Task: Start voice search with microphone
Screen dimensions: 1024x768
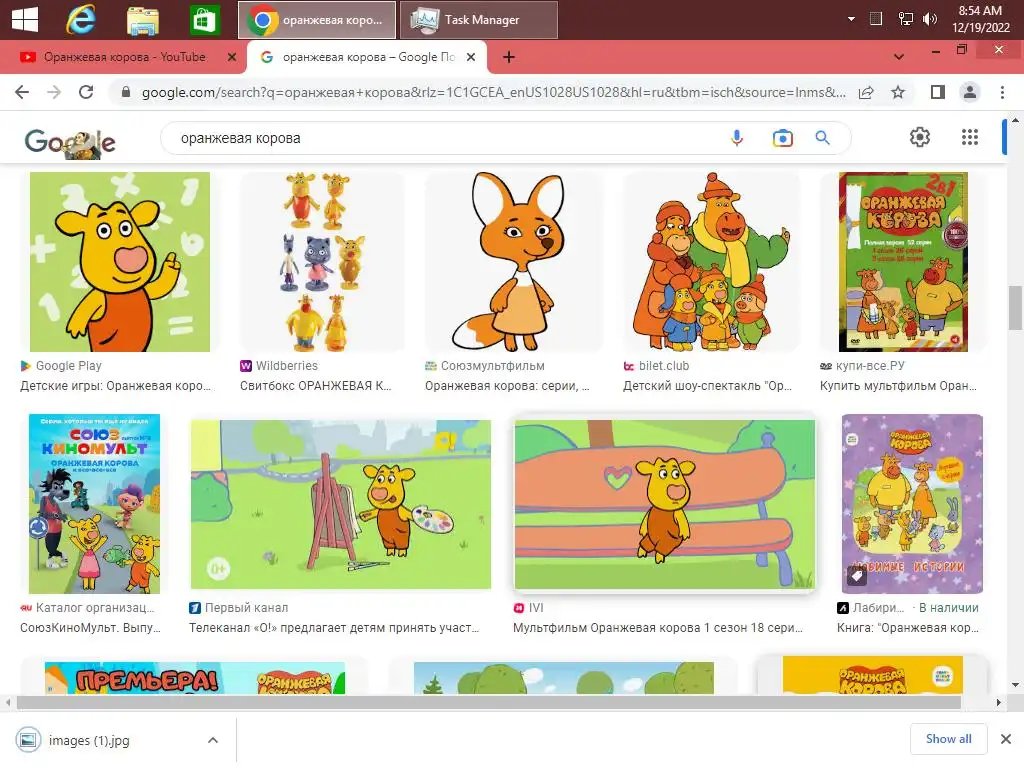Action: click(x=737, y=138)
